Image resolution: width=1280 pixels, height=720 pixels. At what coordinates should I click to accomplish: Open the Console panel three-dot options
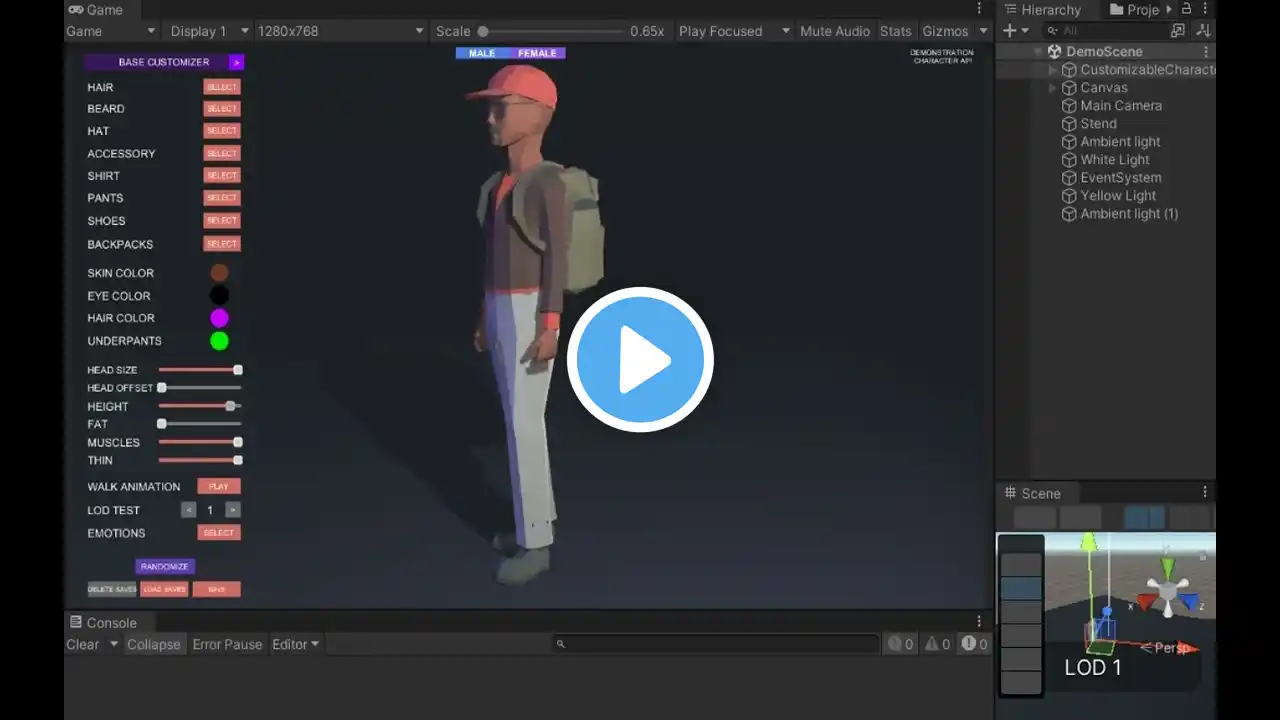pos(979,622)
